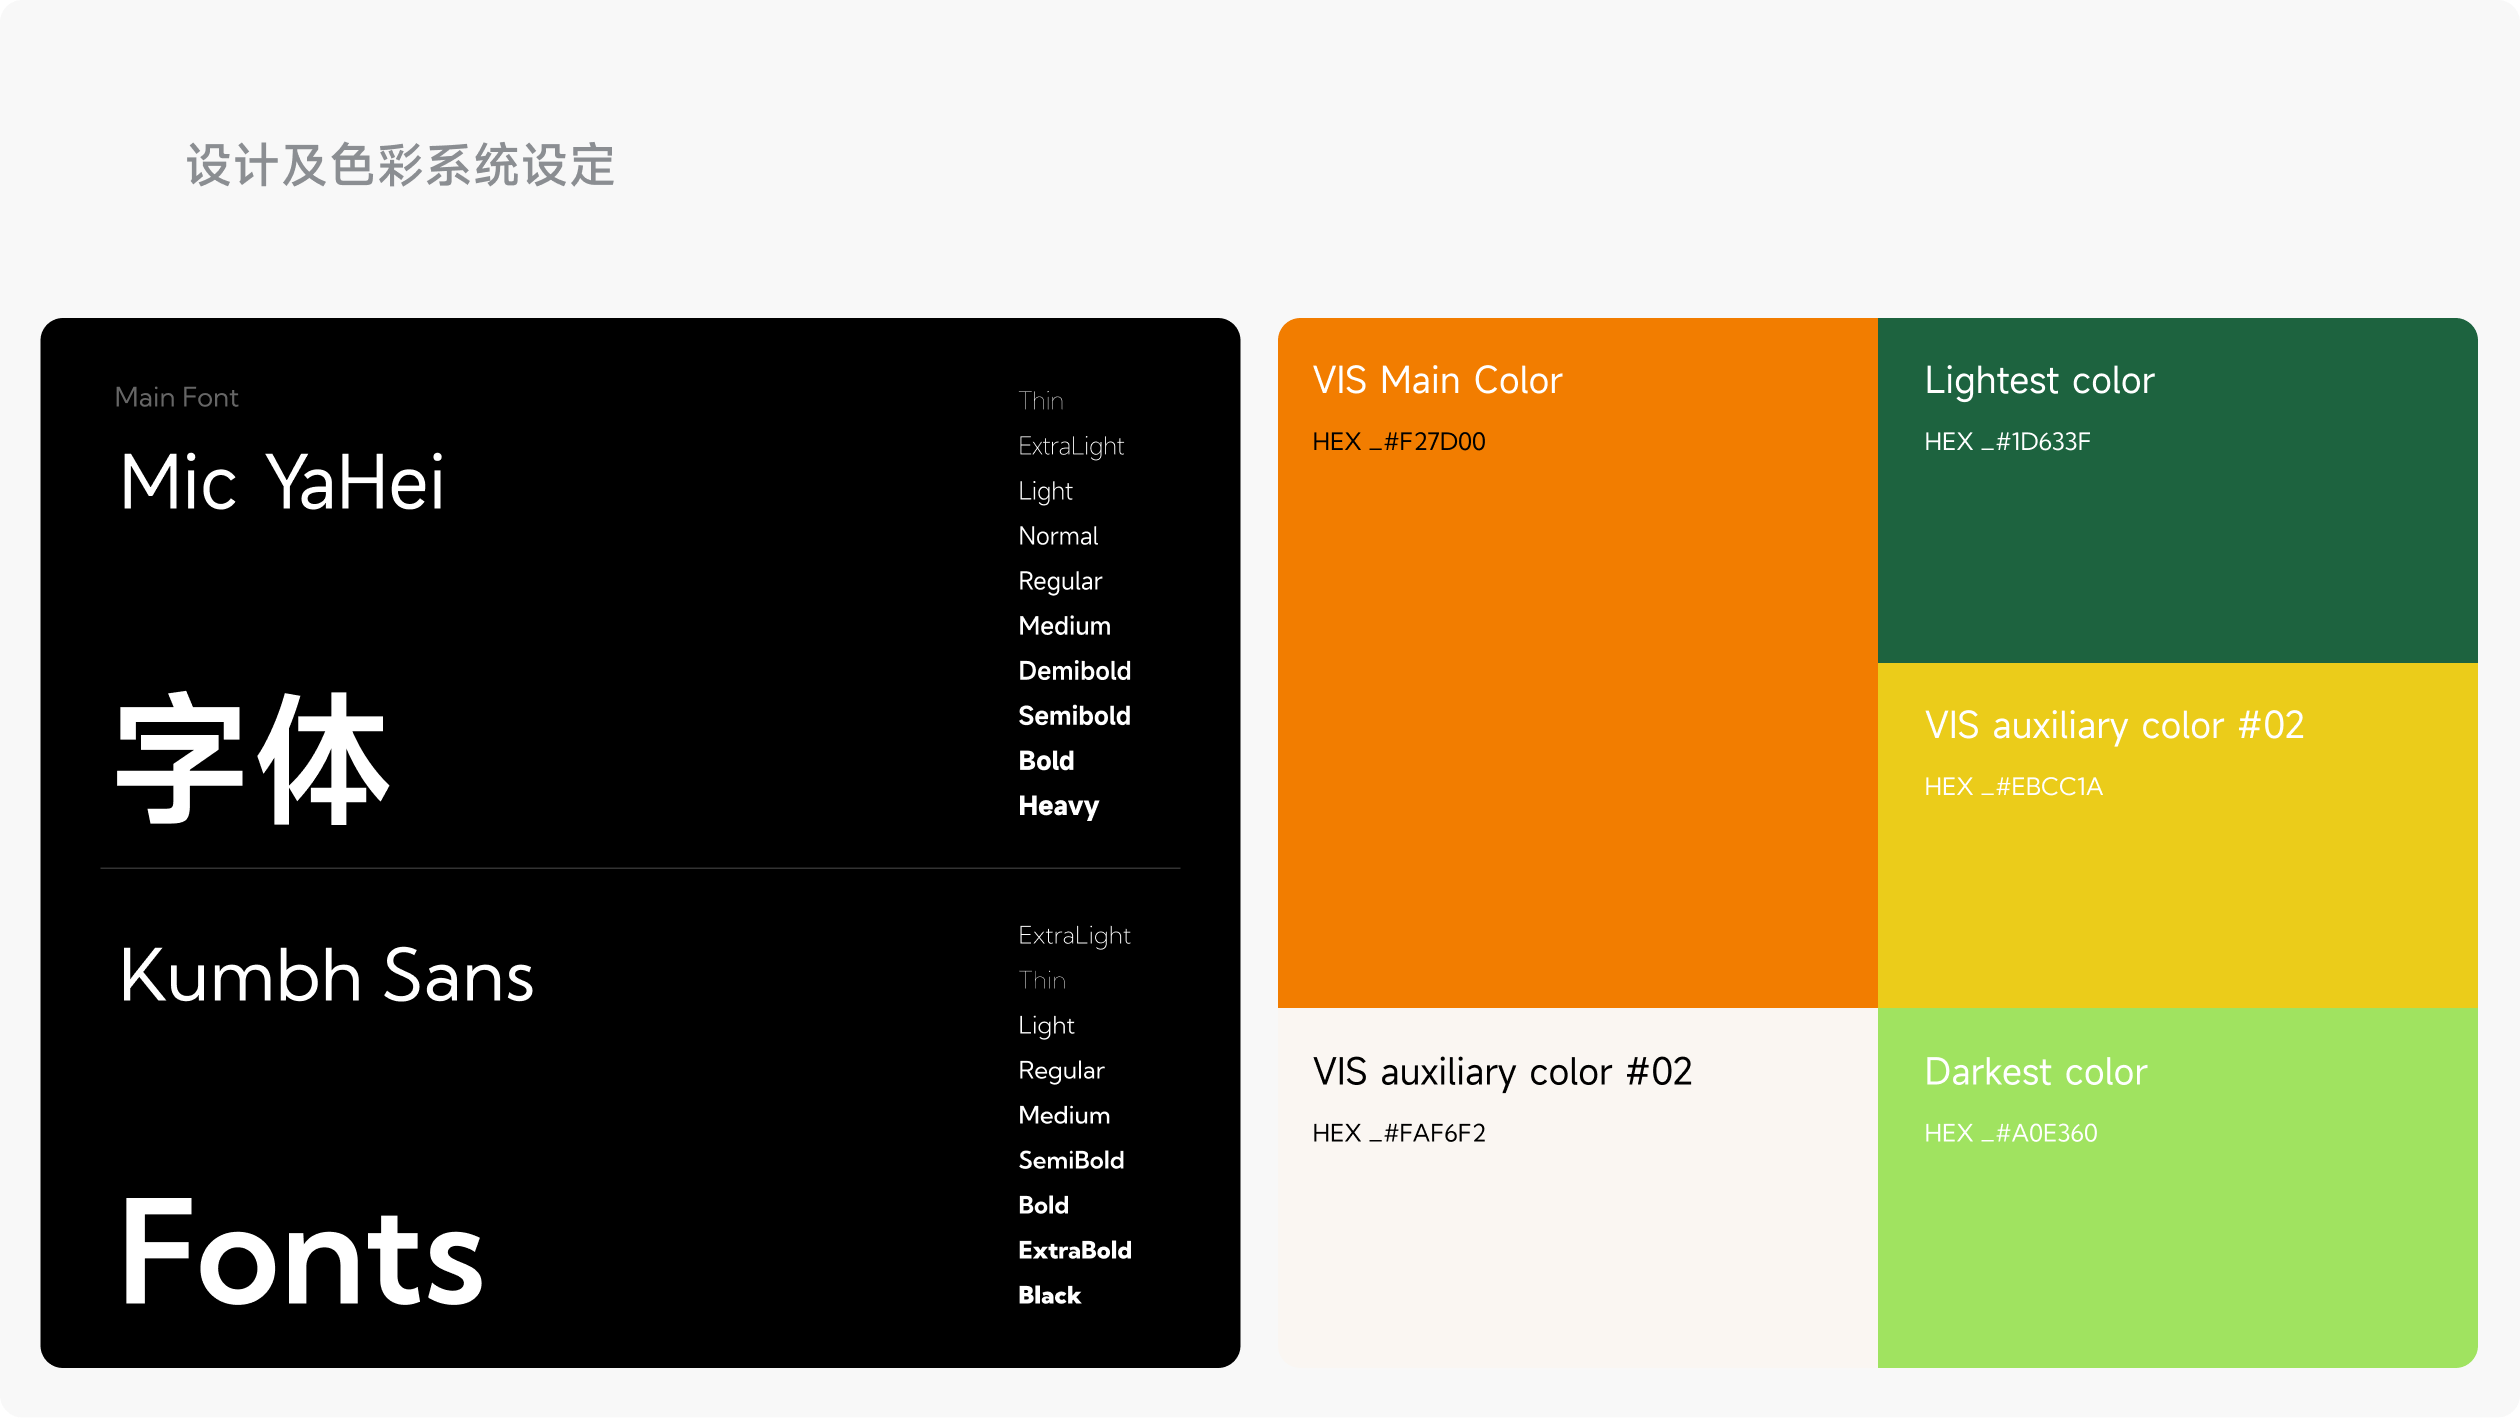Screen dimensions: 2520x1418
Task: Click the 设计及色彩系统设定 page heading
Action: [x=400, y=165]
